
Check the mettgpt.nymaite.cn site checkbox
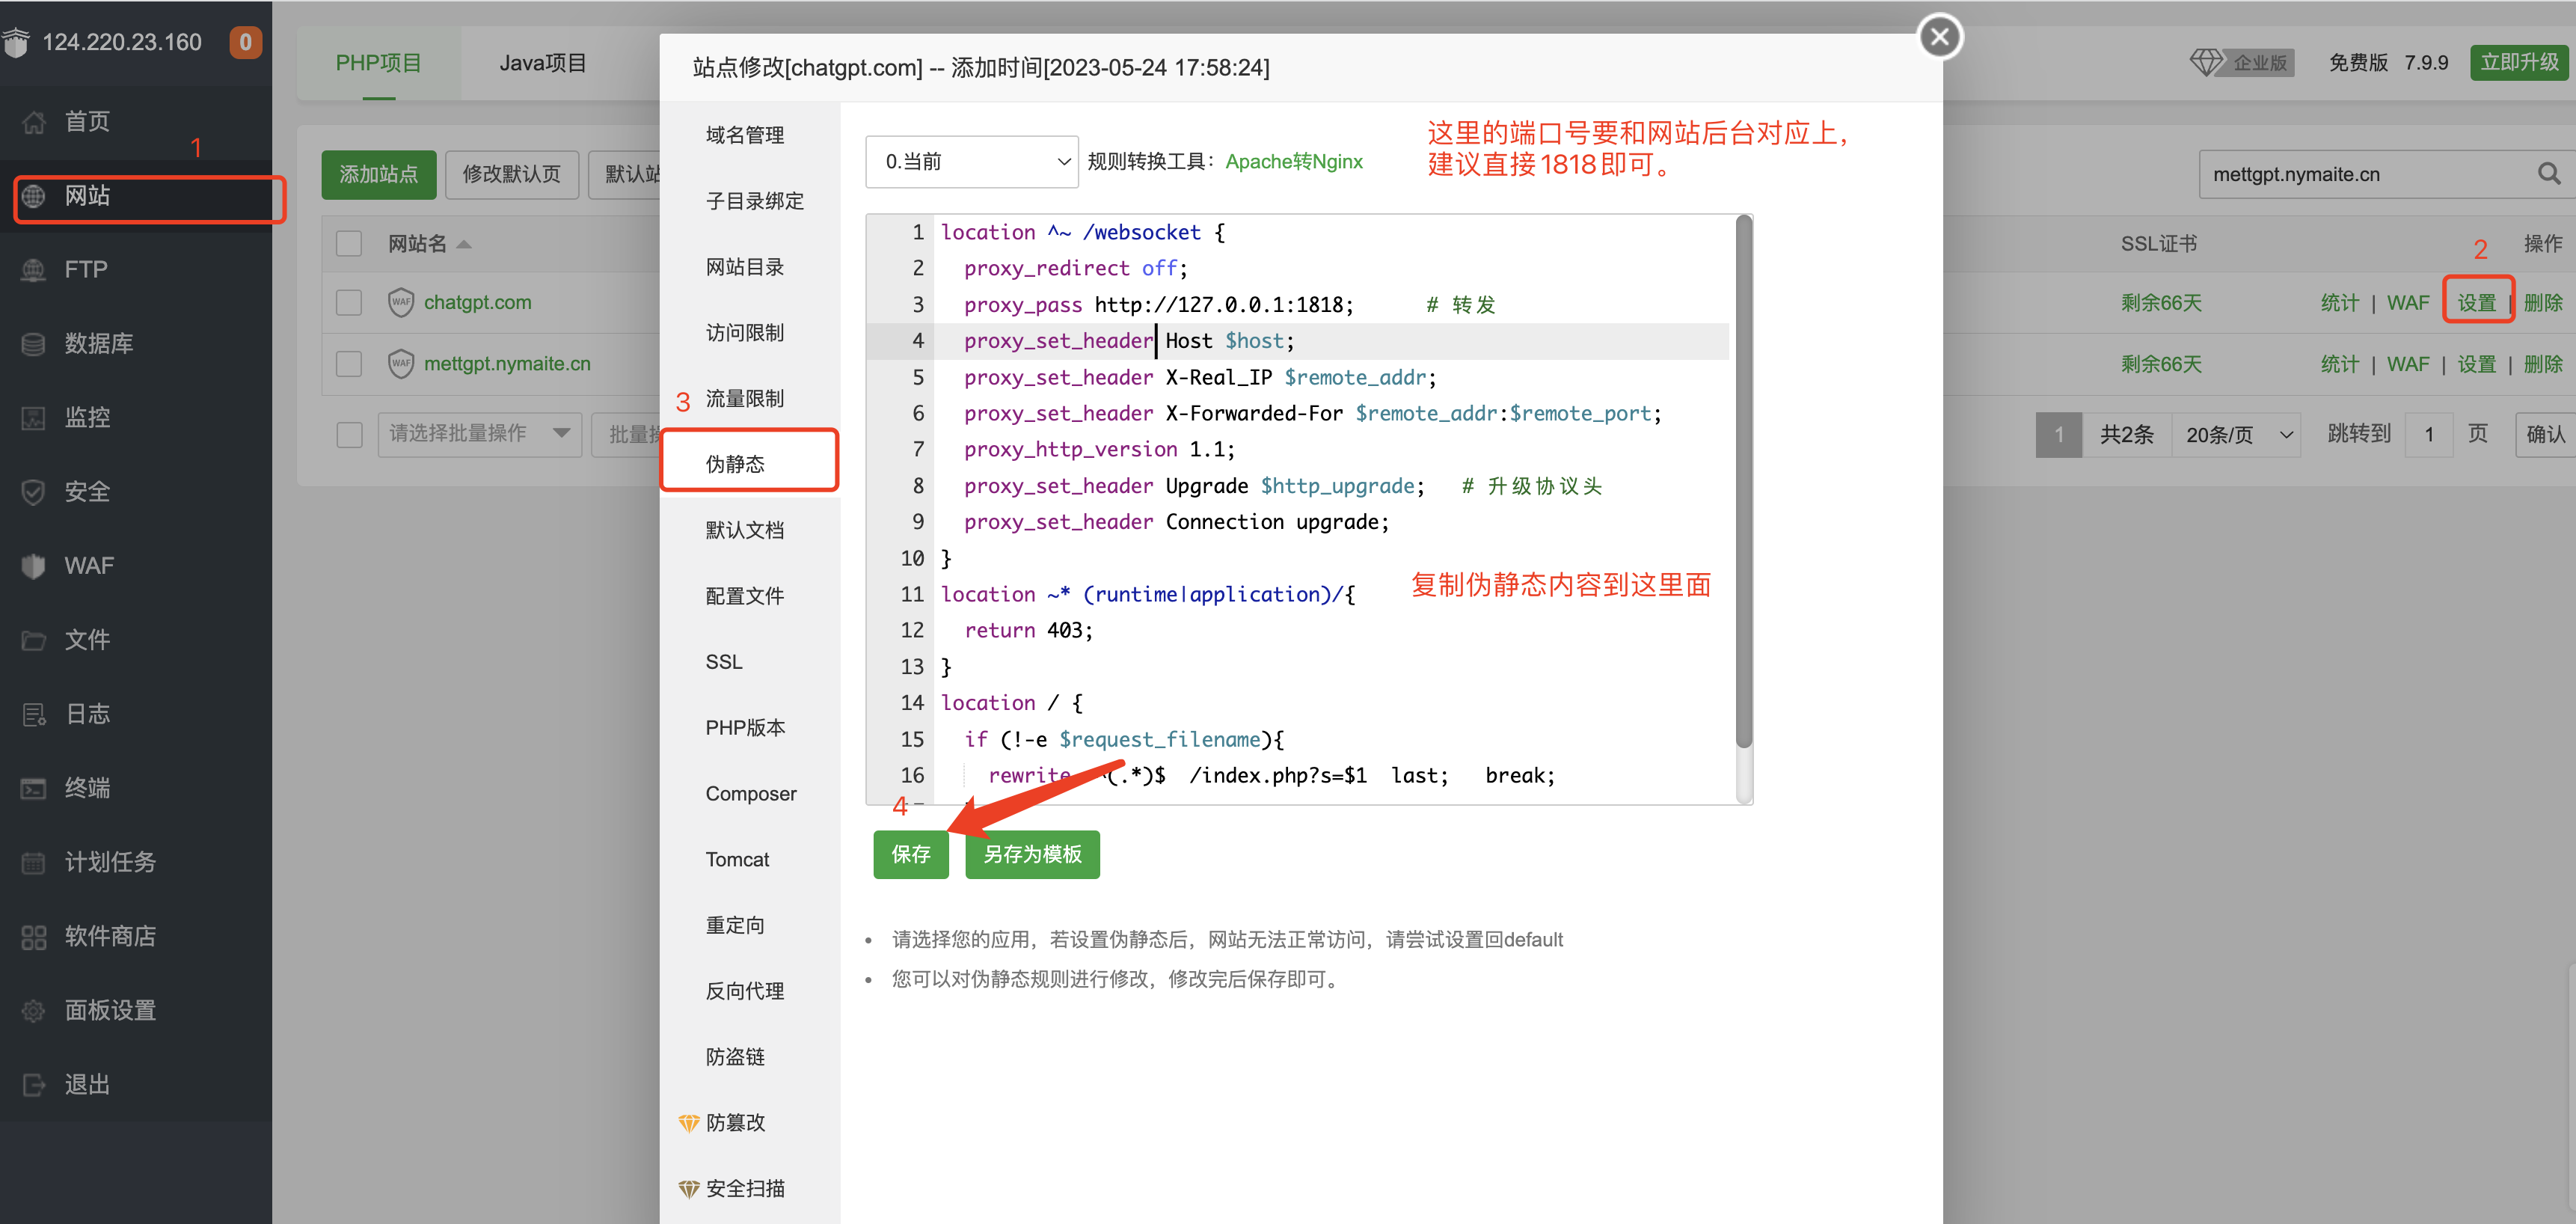pos(348,363)
